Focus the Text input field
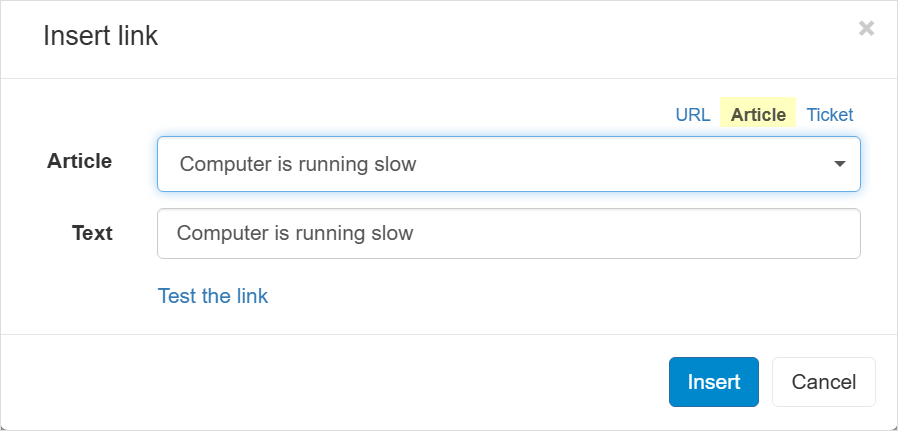 [x=508, y=233]
